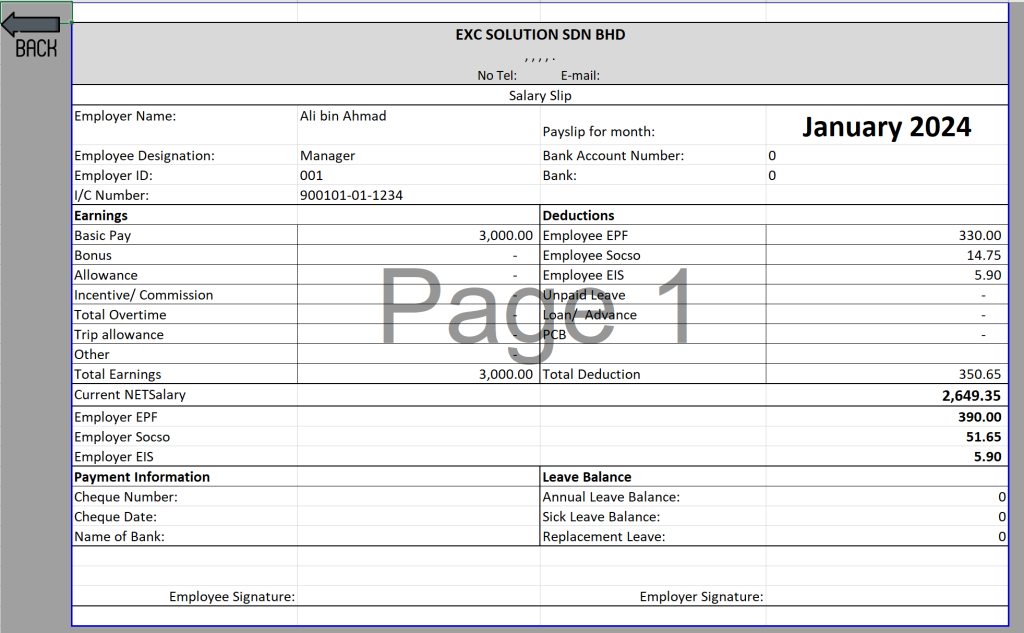Viewport: 1024px width, 633px height.
Task: Click the company title EXC SOLUTION SDN BHD
Action: 540,35
